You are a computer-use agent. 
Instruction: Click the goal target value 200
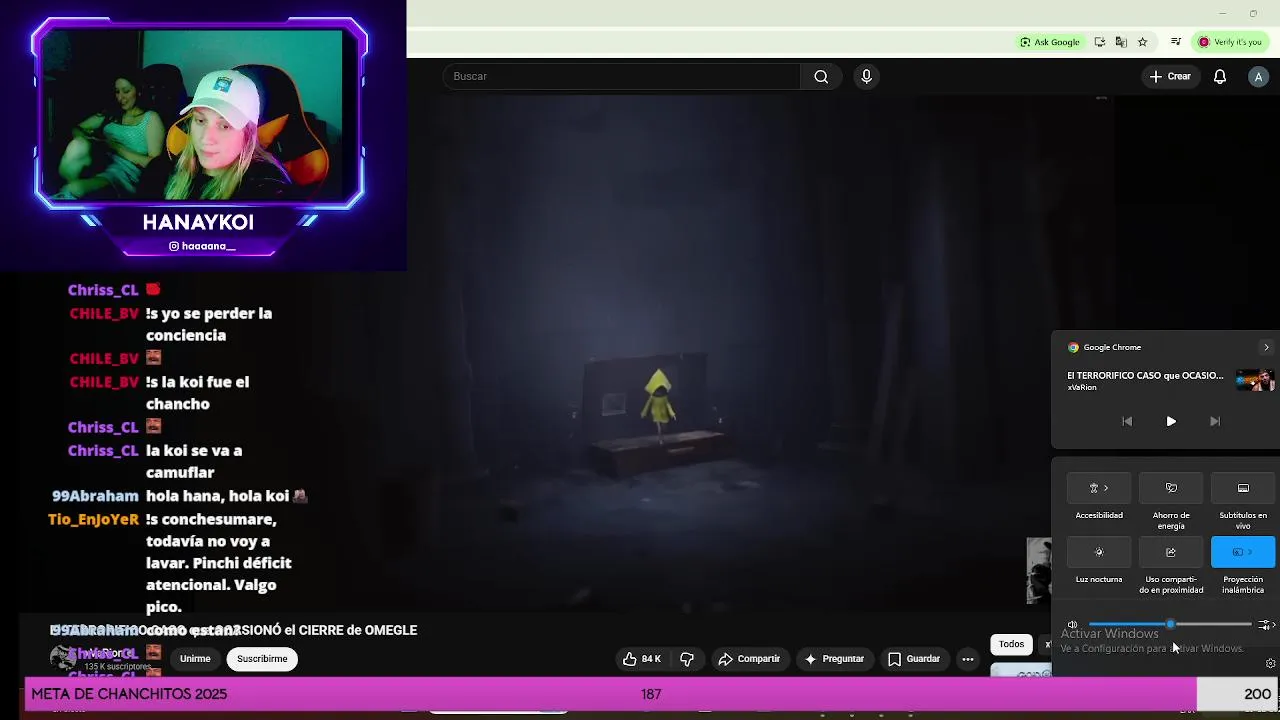tap(1257, 694)
